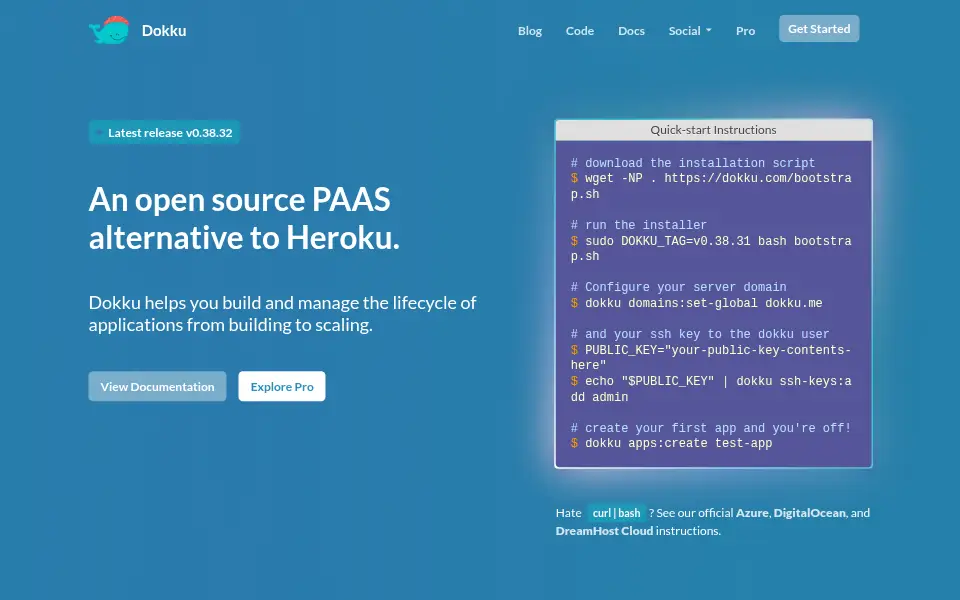Click the 'An open source PAAS' headline
Image resolution: width=960 pixels, height=600 pixels.
pyautogui.click(x=244, y=218)
